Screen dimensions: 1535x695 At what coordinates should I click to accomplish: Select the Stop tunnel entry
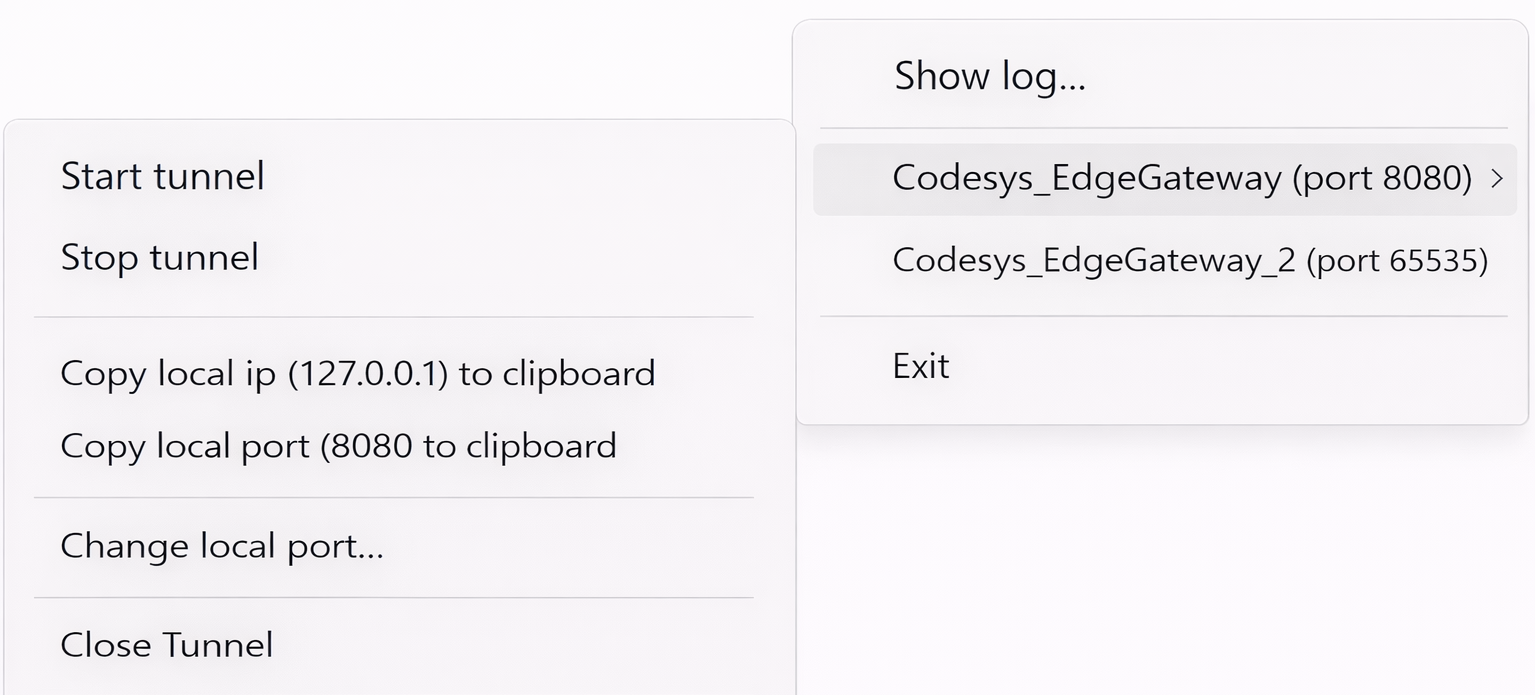pos(160,258)
